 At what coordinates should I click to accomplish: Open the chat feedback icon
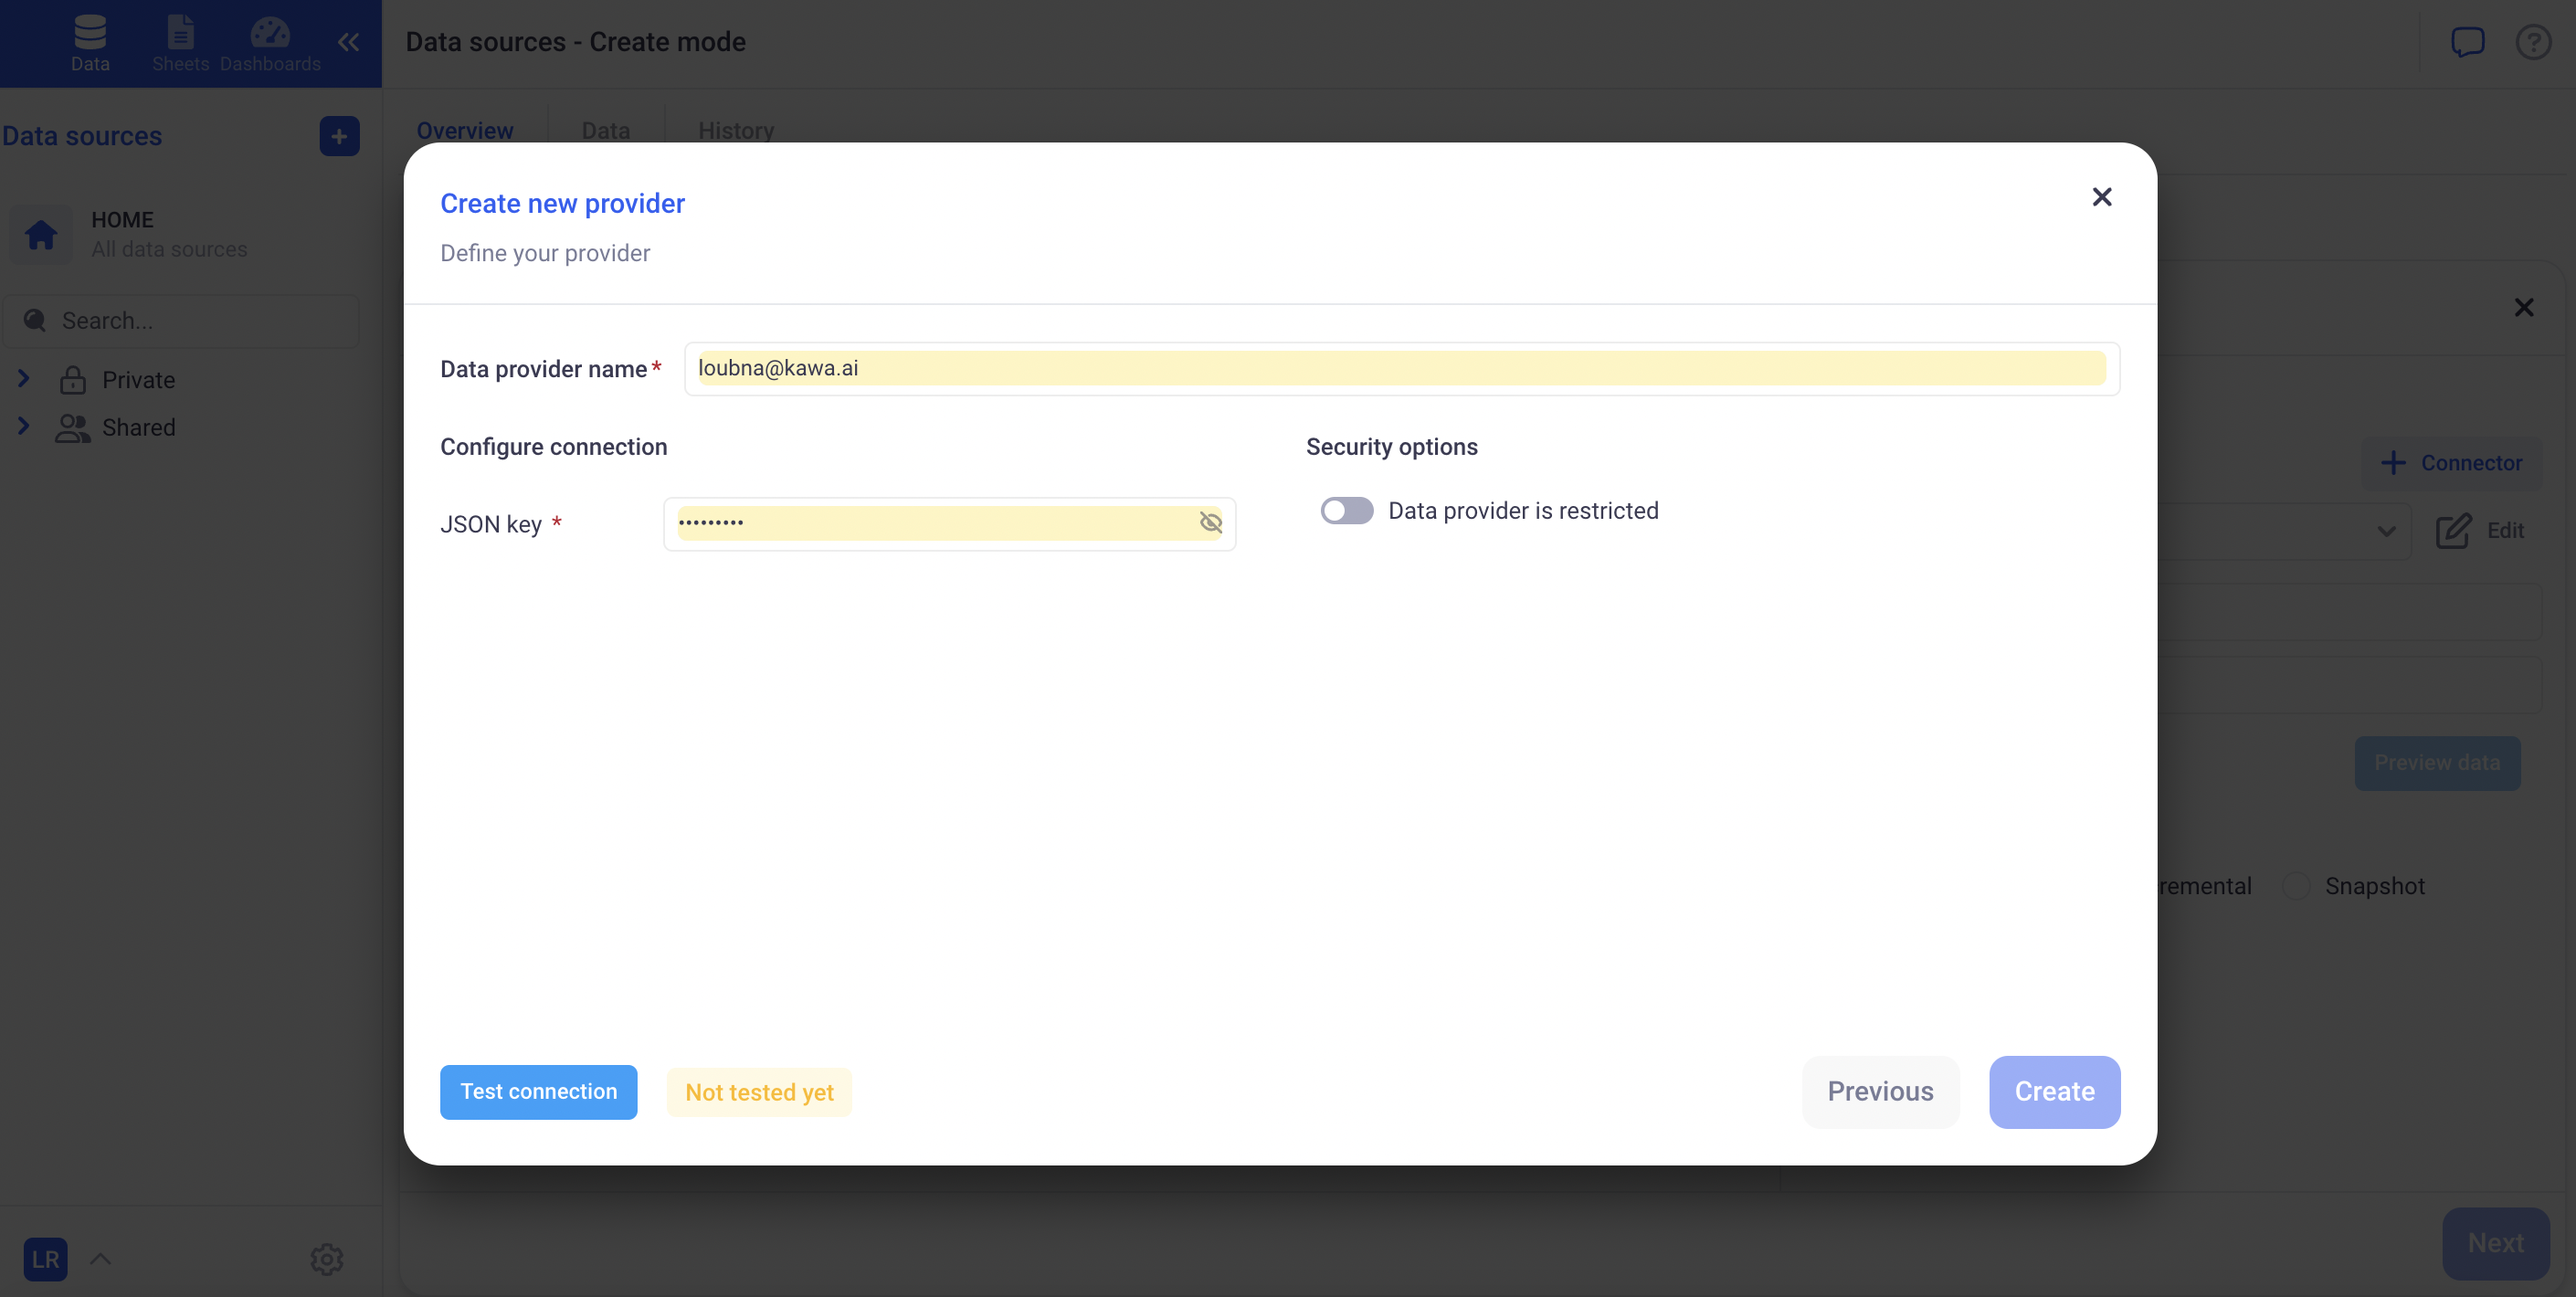[x=2467, y=42]
